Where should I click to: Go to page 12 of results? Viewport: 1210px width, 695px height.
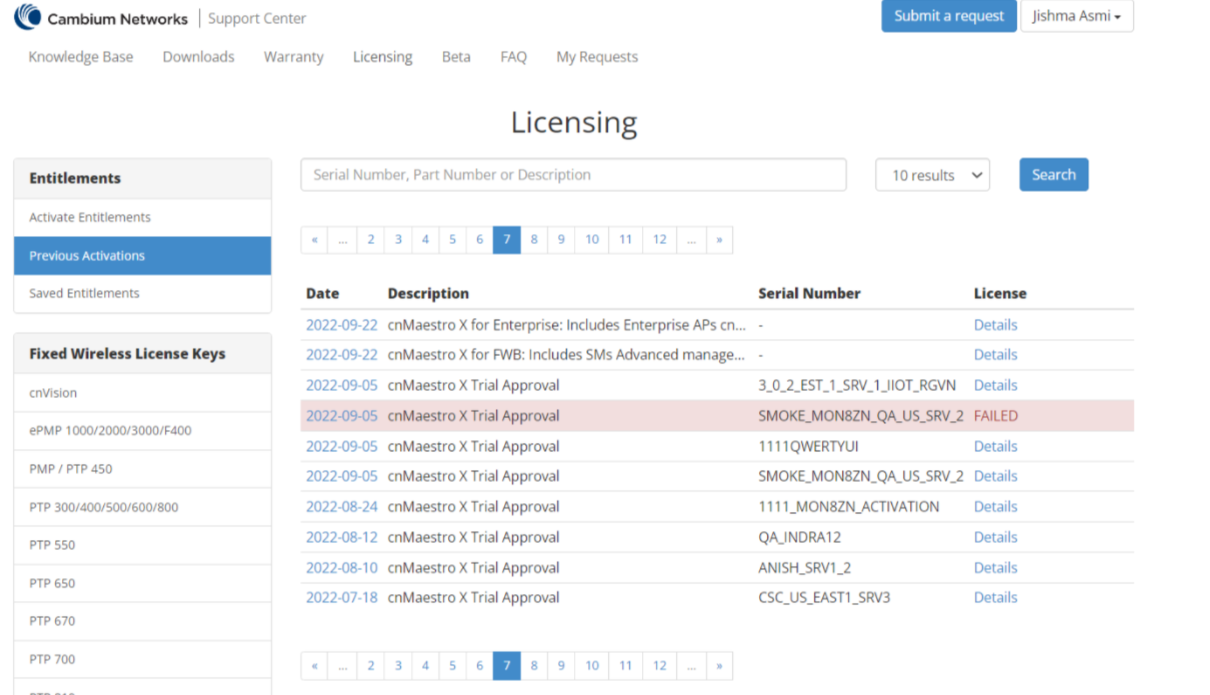(659, 239)
